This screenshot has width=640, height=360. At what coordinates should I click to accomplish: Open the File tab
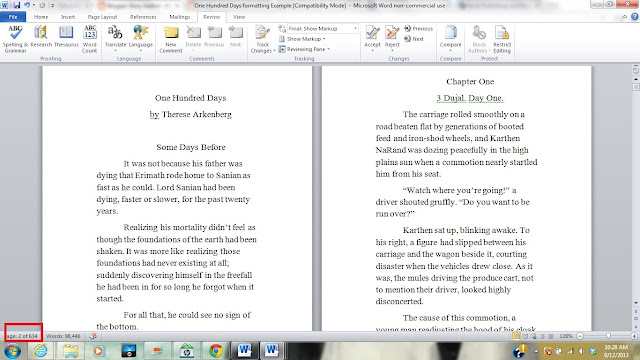click(x=13, y=17)
